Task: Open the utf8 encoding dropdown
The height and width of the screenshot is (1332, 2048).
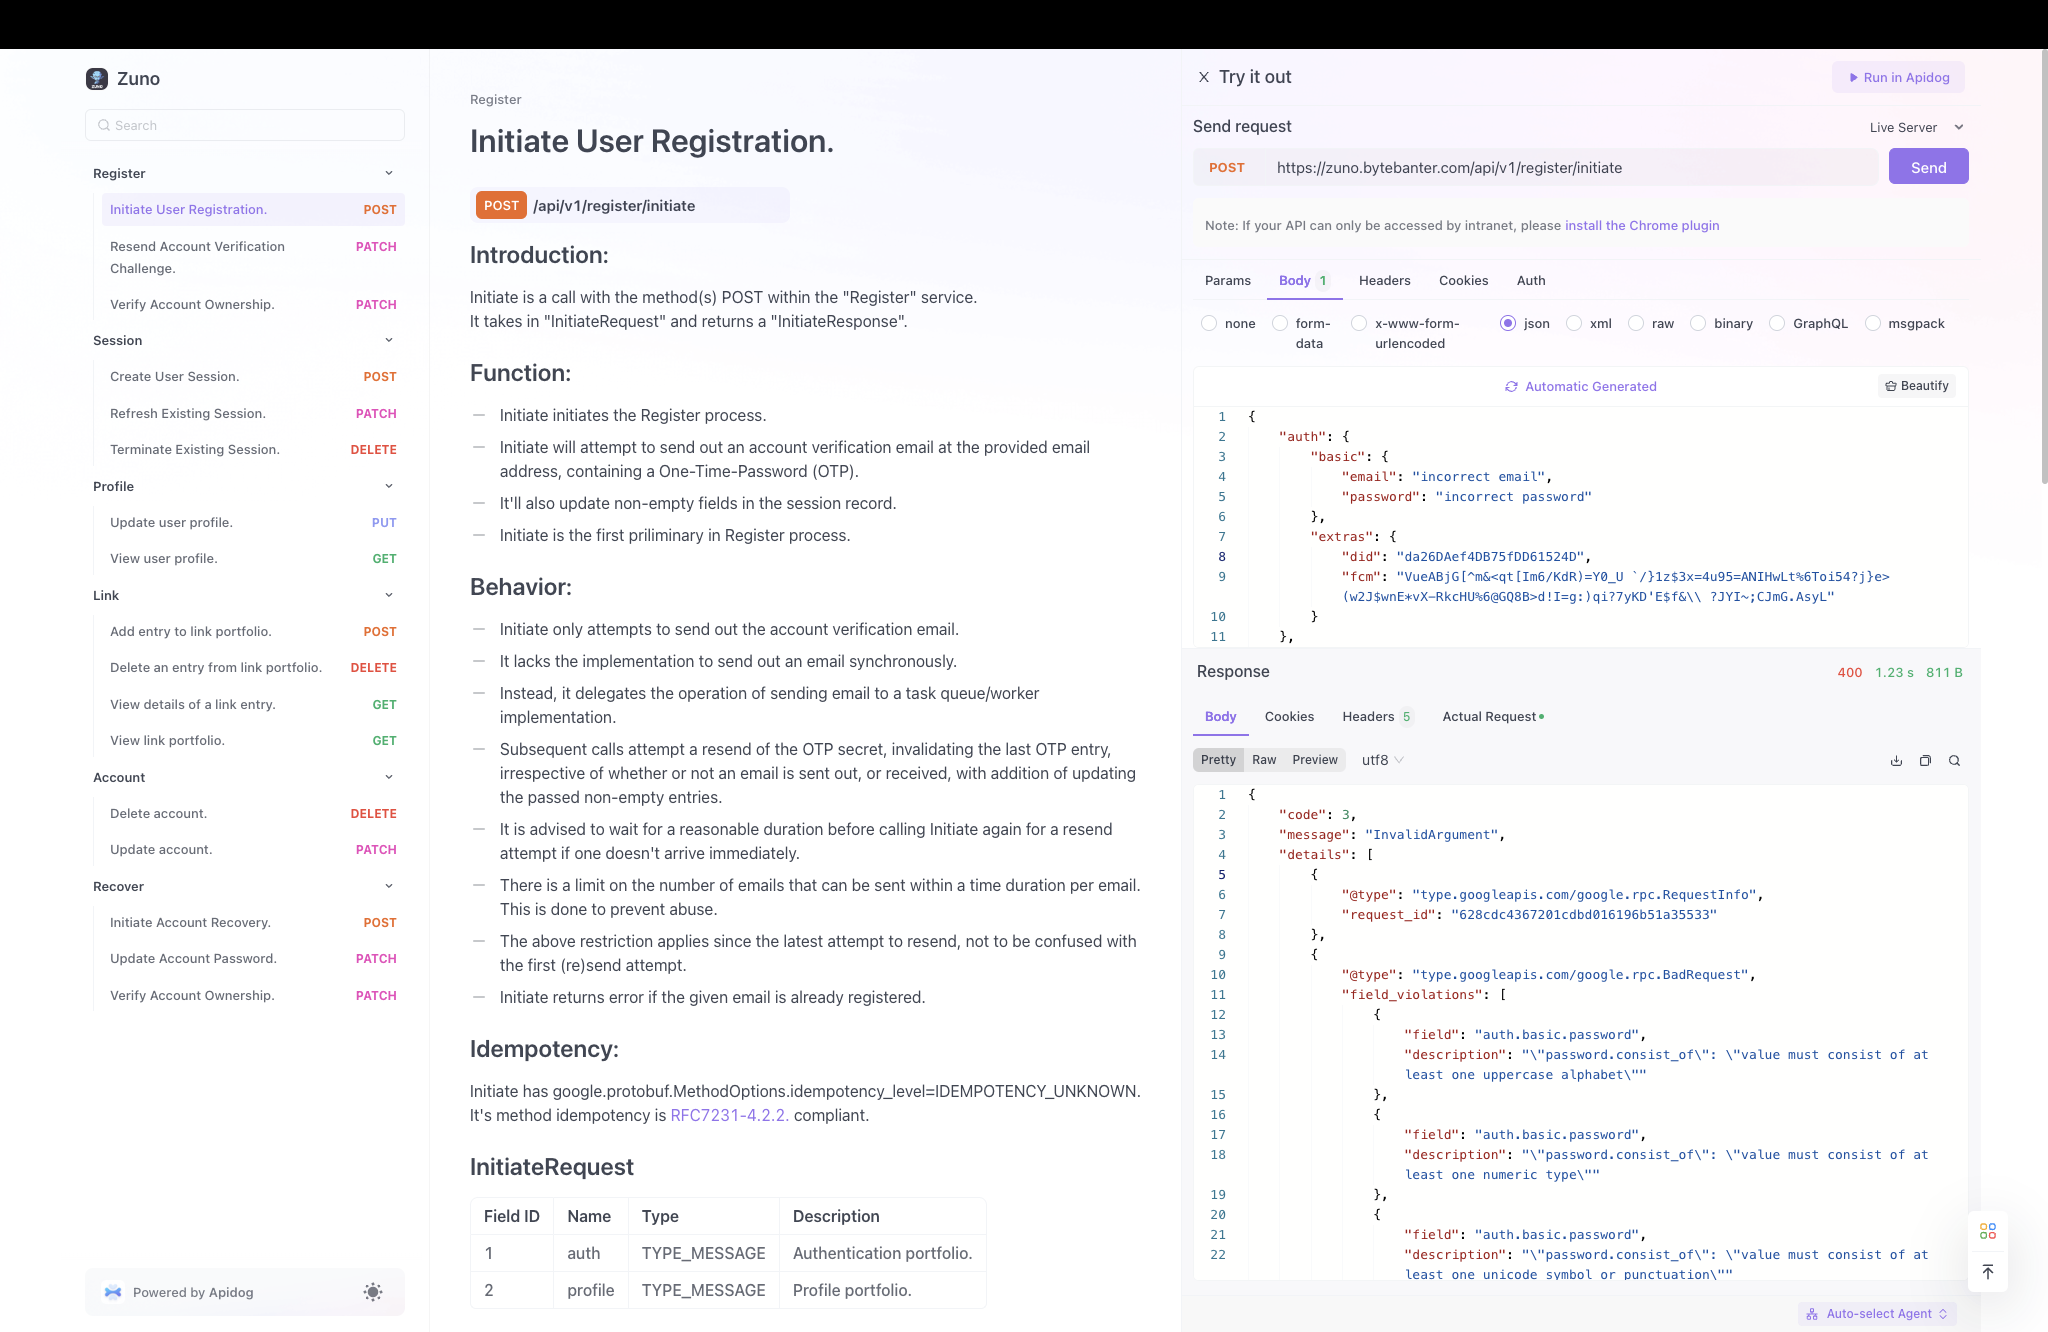Action: (1383, 760)
